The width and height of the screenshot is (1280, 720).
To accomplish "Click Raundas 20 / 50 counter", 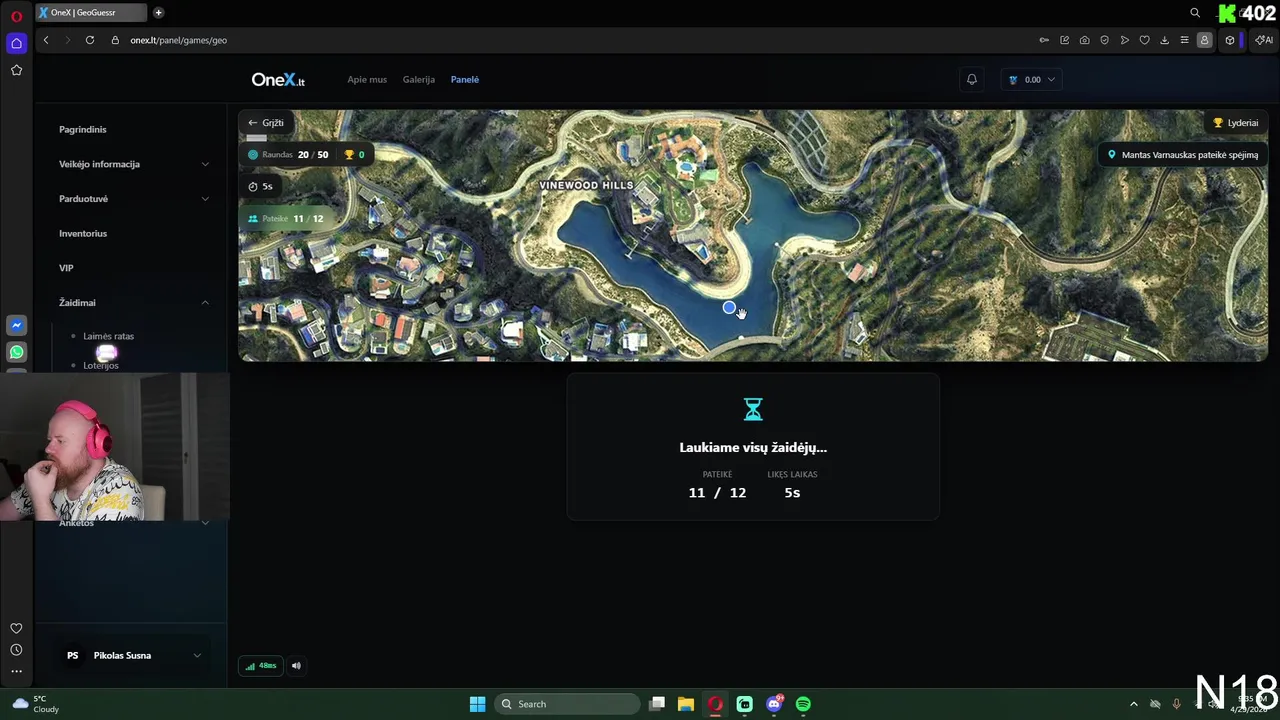I will (x=288, y=155).
